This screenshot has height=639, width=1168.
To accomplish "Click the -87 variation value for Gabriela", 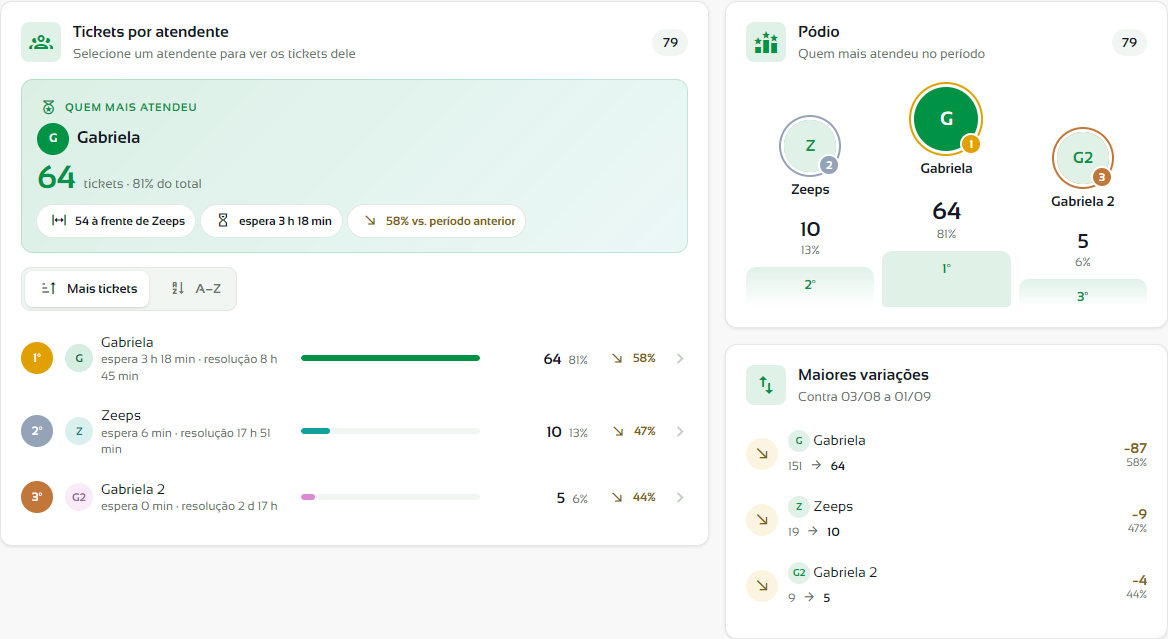I will click(1134, 448).
